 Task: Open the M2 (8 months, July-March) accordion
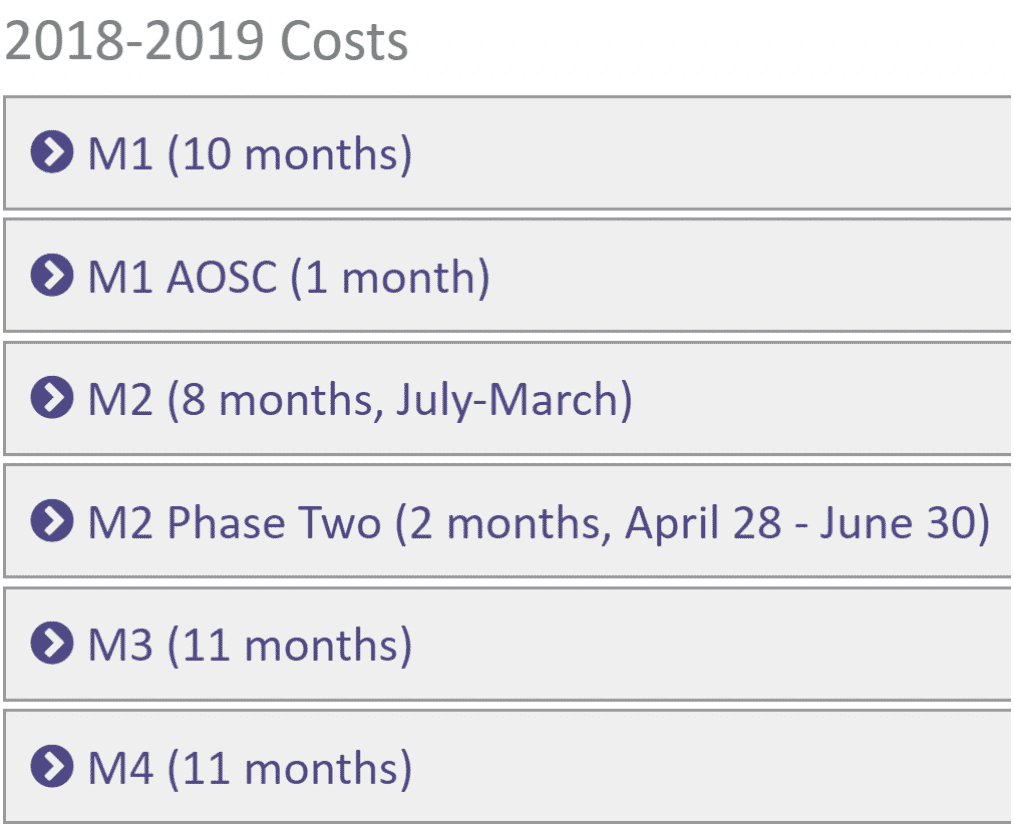point(507,398)
